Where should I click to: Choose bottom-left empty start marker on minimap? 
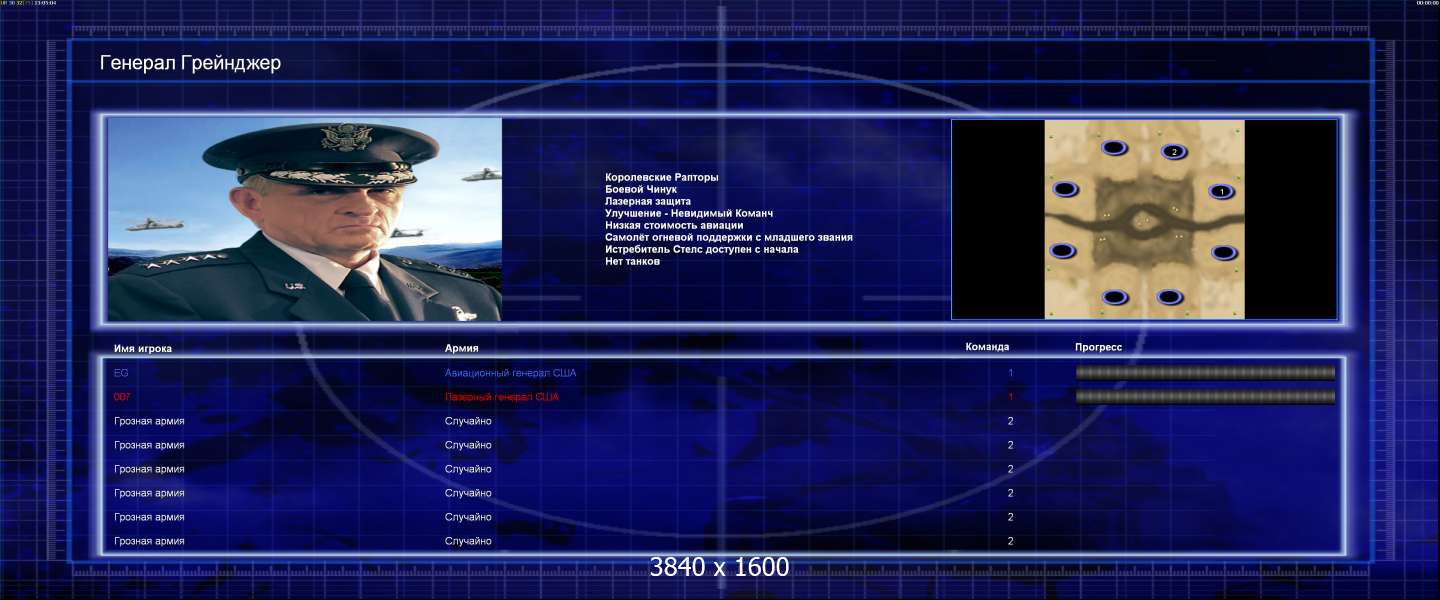1115,297
